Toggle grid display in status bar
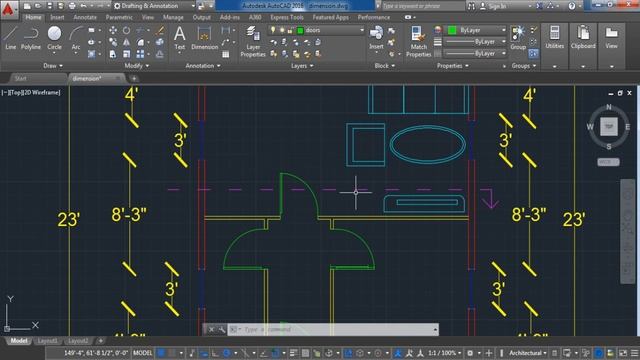This screenshot has width=640, height=360. (x=162, y=353)
